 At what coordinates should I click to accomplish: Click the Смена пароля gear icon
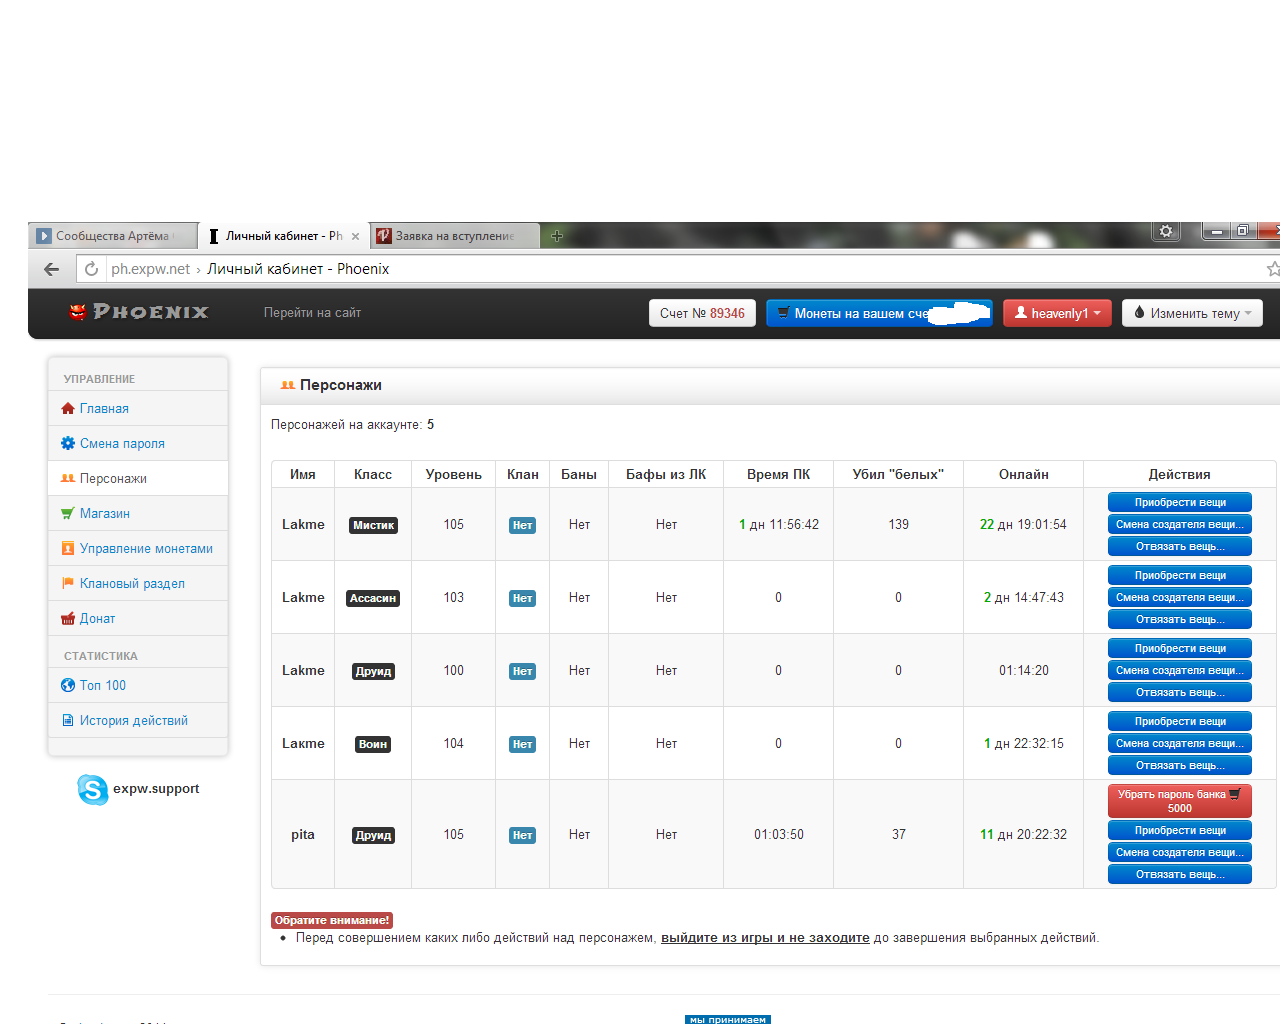68,443
